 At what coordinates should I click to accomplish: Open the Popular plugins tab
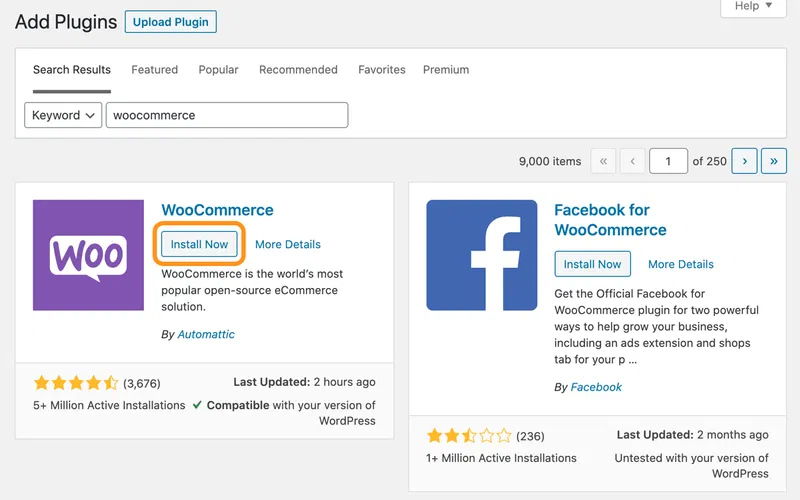tap(218, 70)
